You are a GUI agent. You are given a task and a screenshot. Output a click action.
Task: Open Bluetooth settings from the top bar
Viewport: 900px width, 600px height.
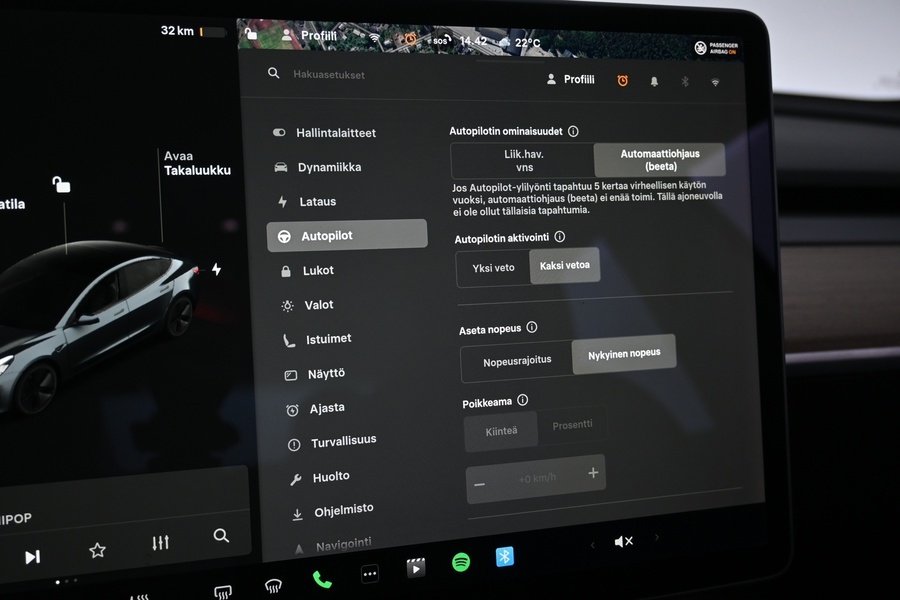(x=684, y=81)
